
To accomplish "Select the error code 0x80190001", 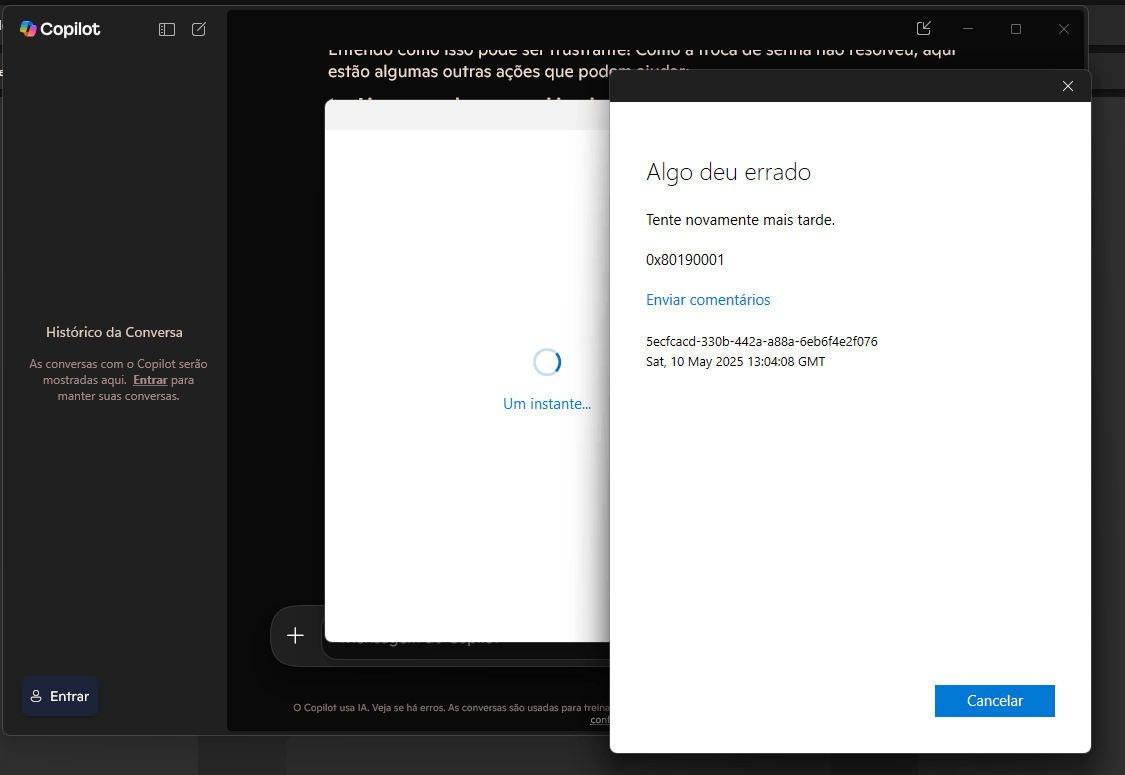I will click(685, 260).
